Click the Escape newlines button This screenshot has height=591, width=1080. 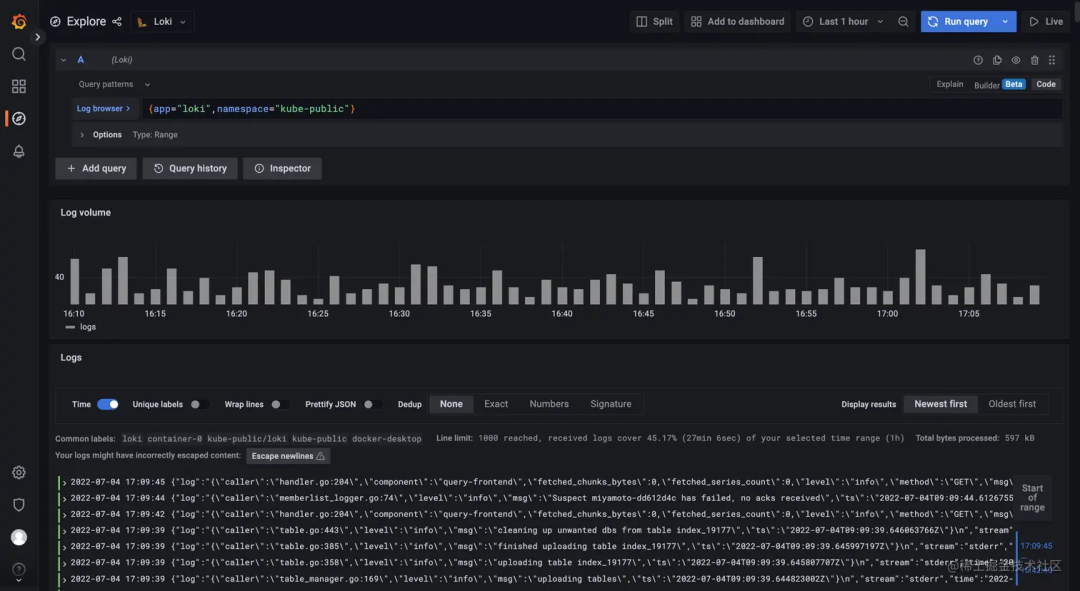[x=288, y=456]
